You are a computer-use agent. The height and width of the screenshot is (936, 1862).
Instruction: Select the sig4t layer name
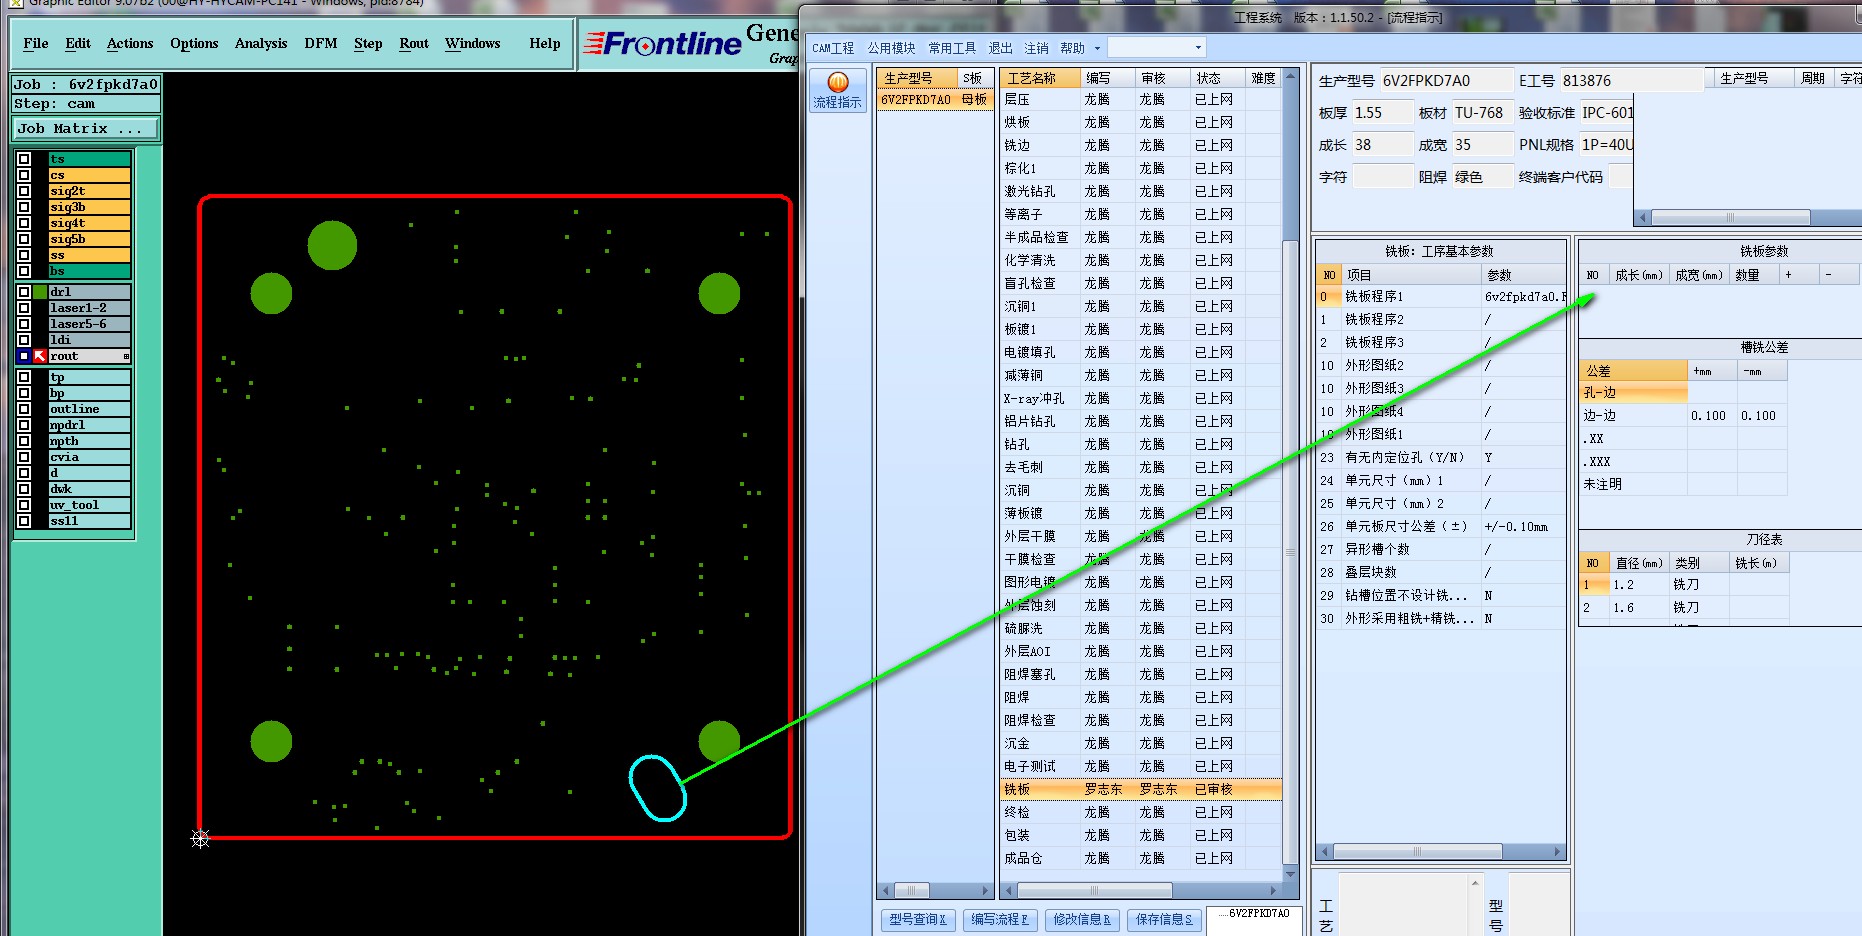tap(90, 223)
